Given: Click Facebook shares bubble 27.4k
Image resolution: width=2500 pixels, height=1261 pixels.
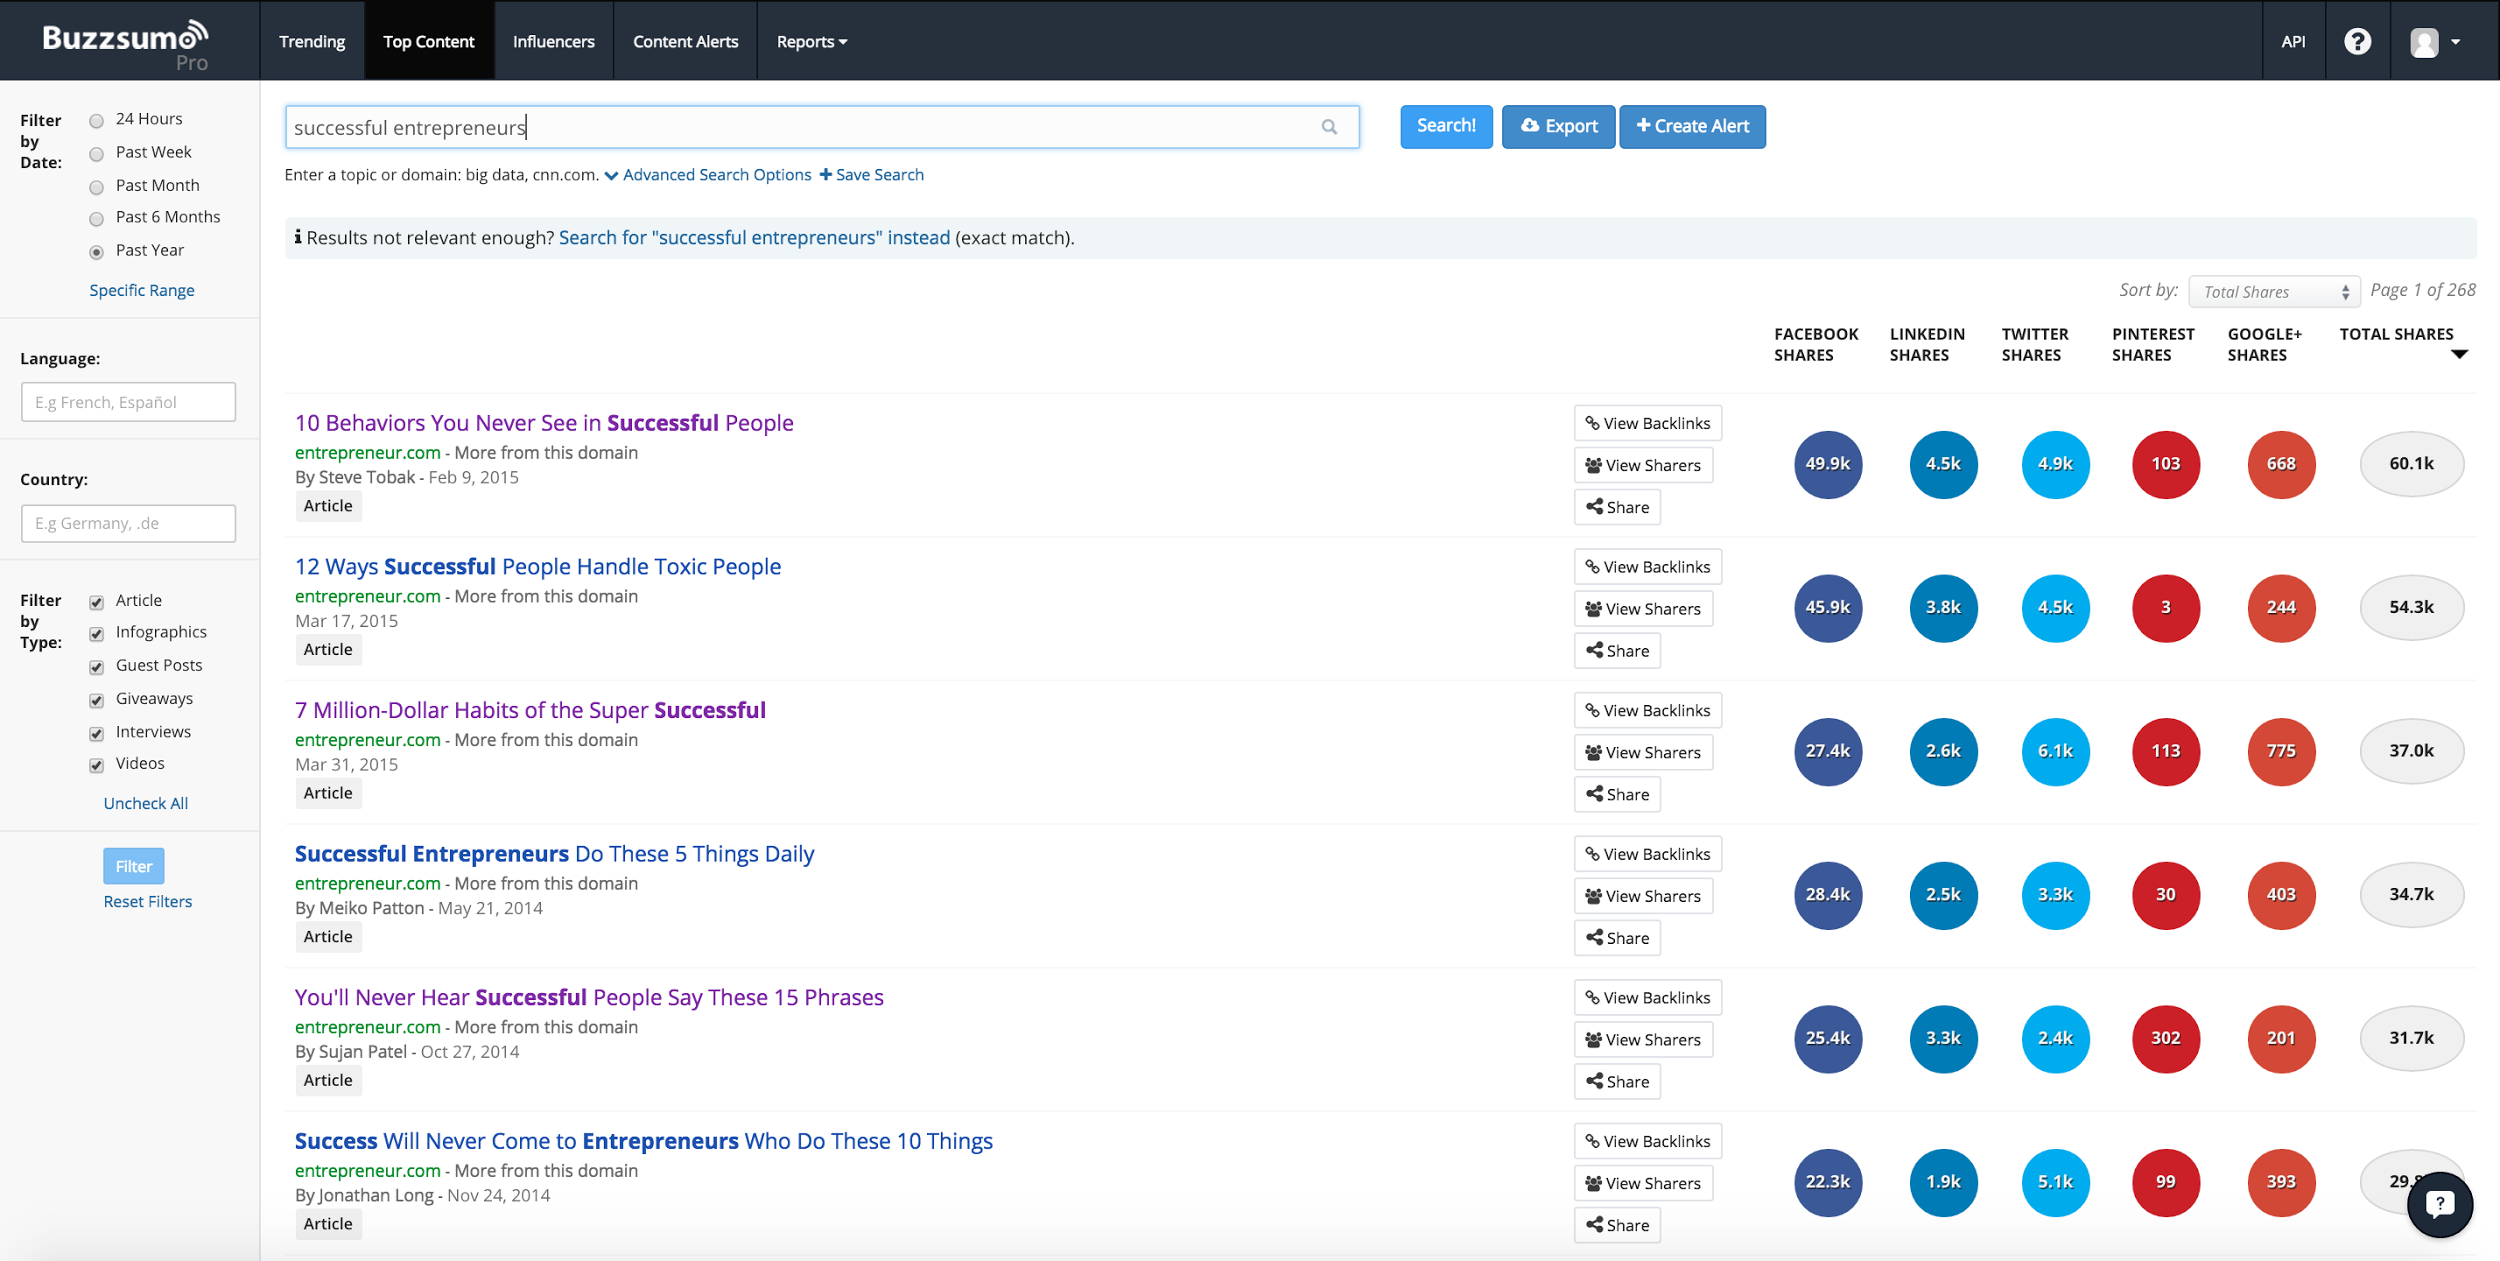Looking at the screenshot, I should coord(1827,751).
